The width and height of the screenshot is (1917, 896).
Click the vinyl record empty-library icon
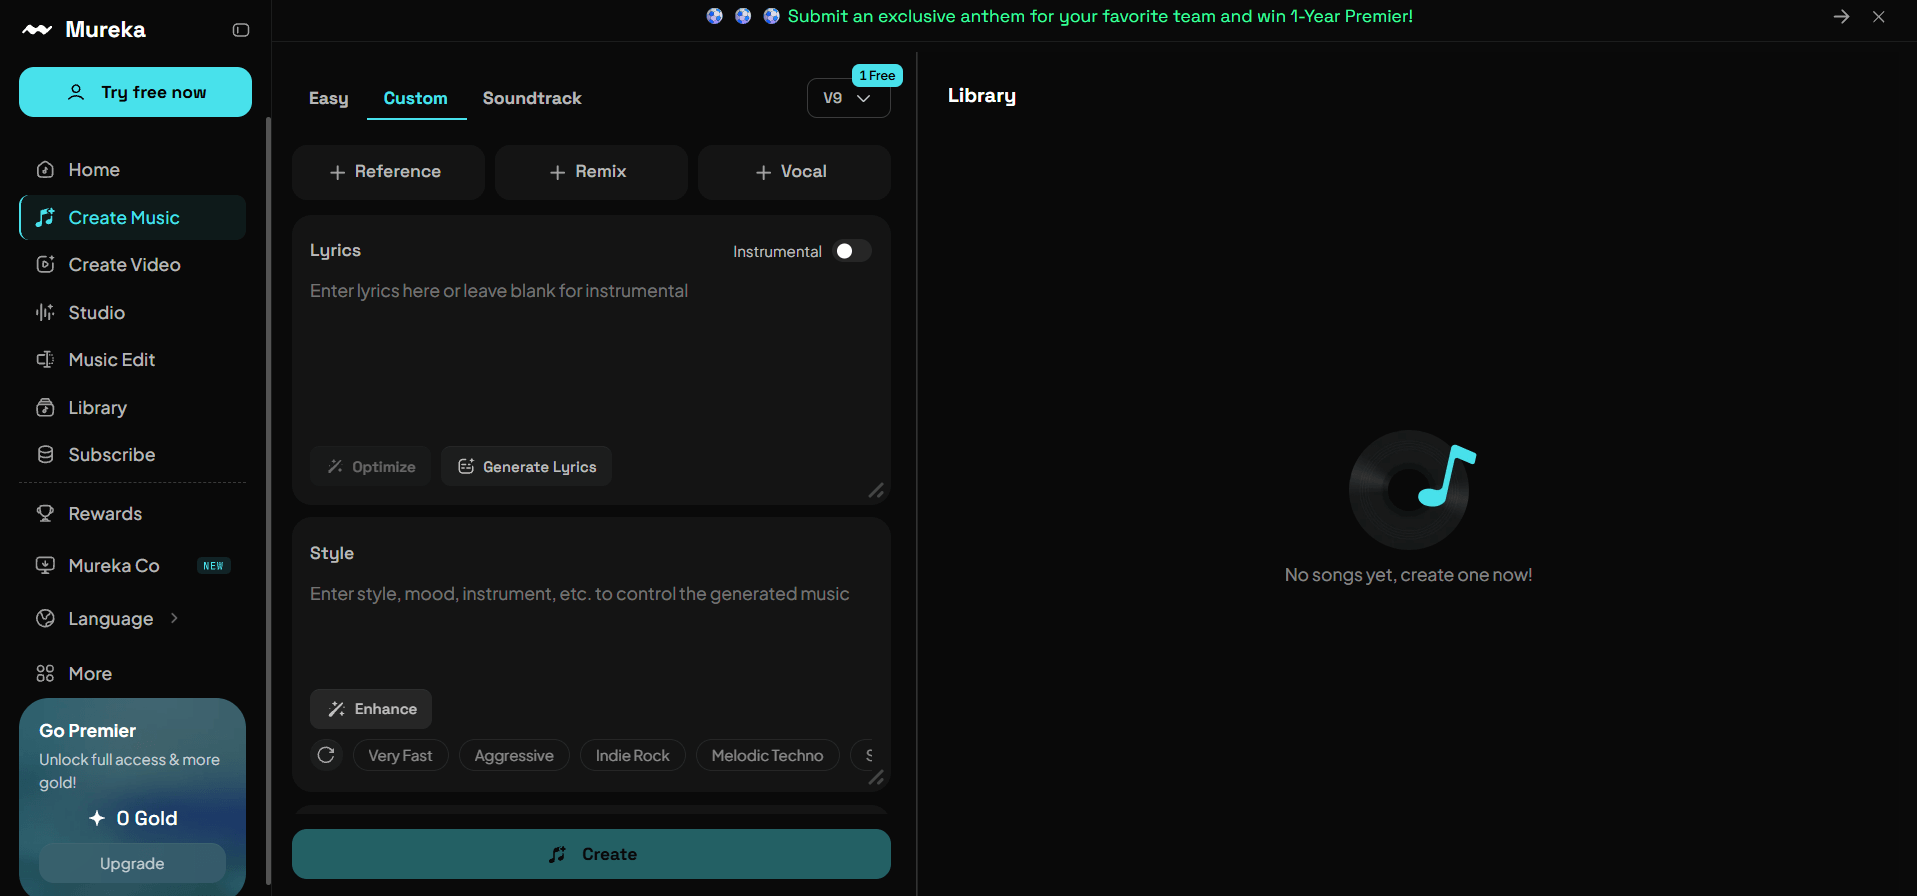1410,489
